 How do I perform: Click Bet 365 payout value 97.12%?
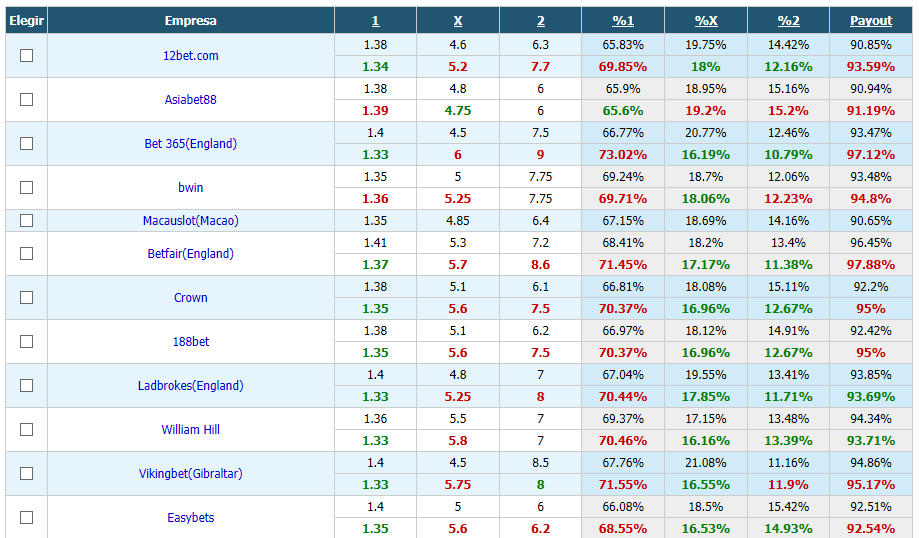pyautogui.click(x=871, y=155)
